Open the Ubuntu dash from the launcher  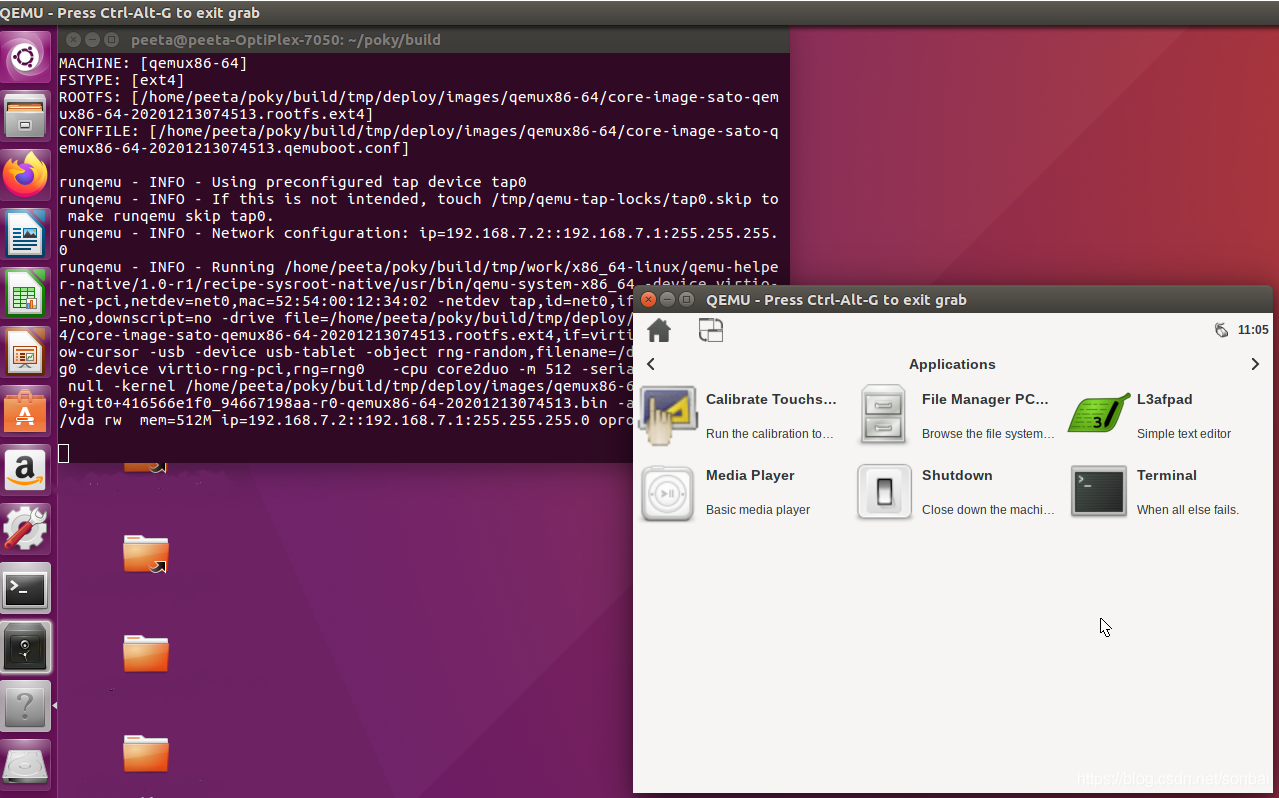(x=26, y=57)
